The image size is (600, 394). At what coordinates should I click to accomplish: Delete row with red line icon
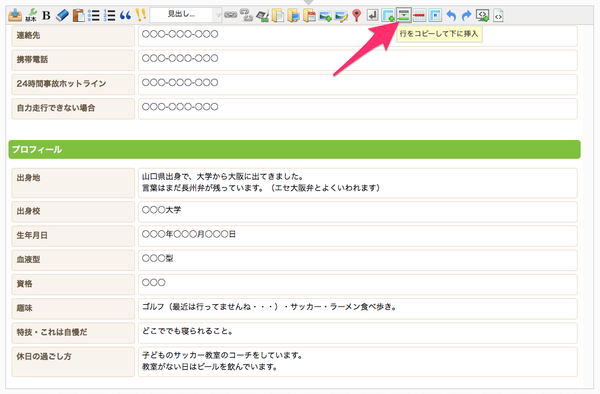(x=419, y=15)
